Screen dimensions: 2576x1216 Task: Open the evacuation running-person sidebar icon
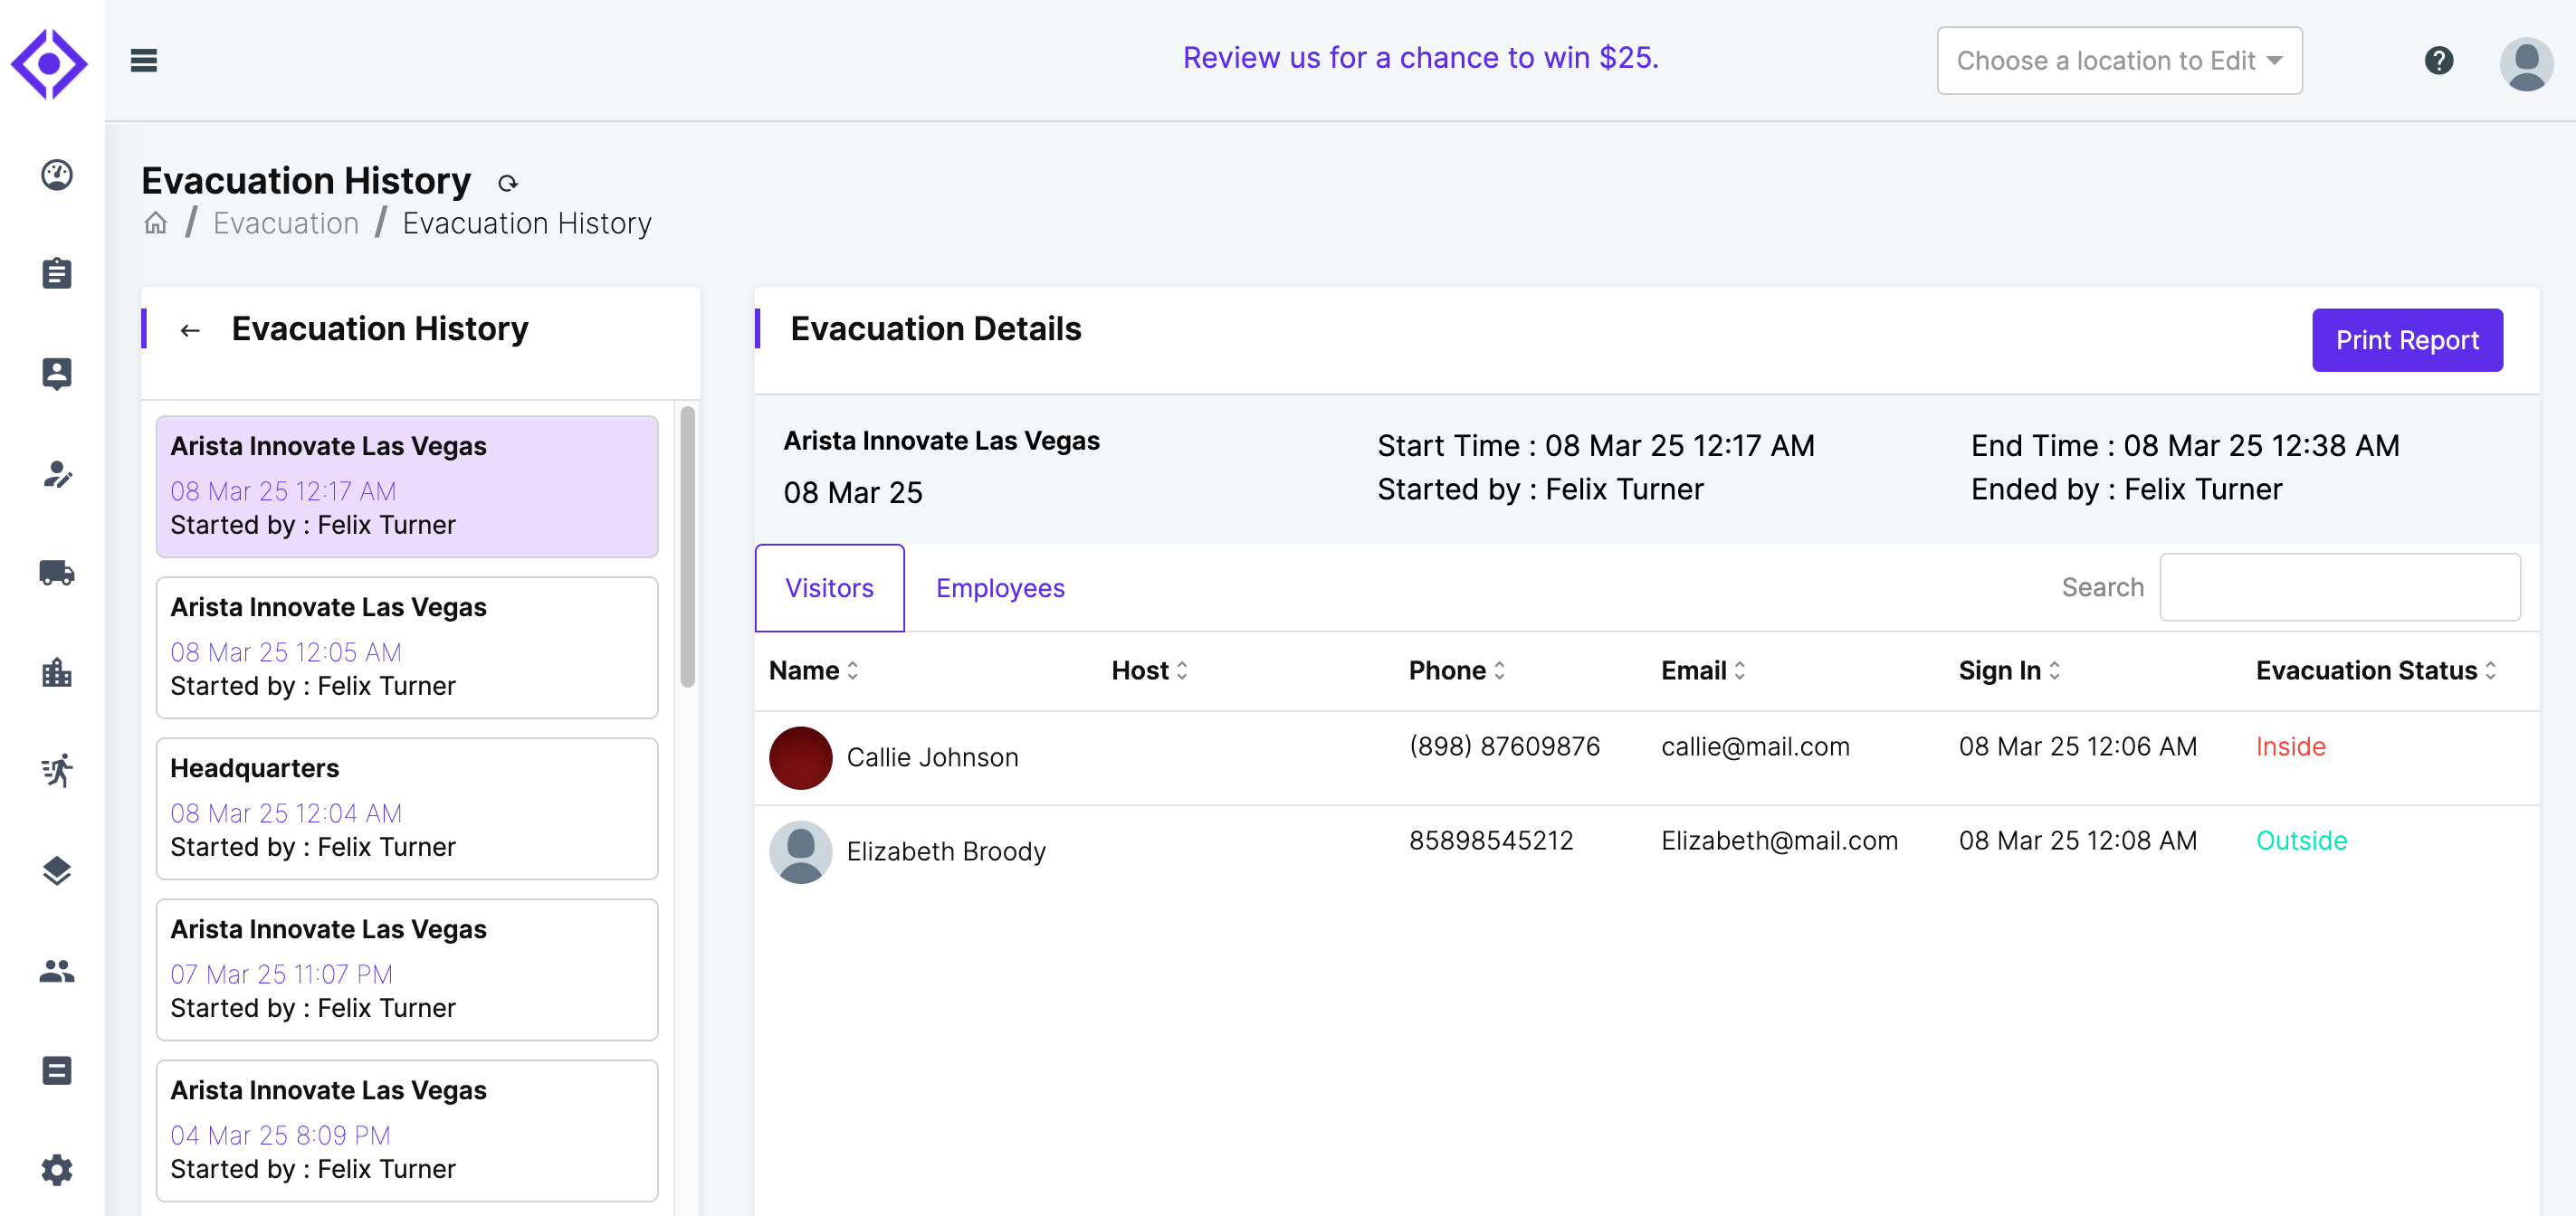click(57, 771)
